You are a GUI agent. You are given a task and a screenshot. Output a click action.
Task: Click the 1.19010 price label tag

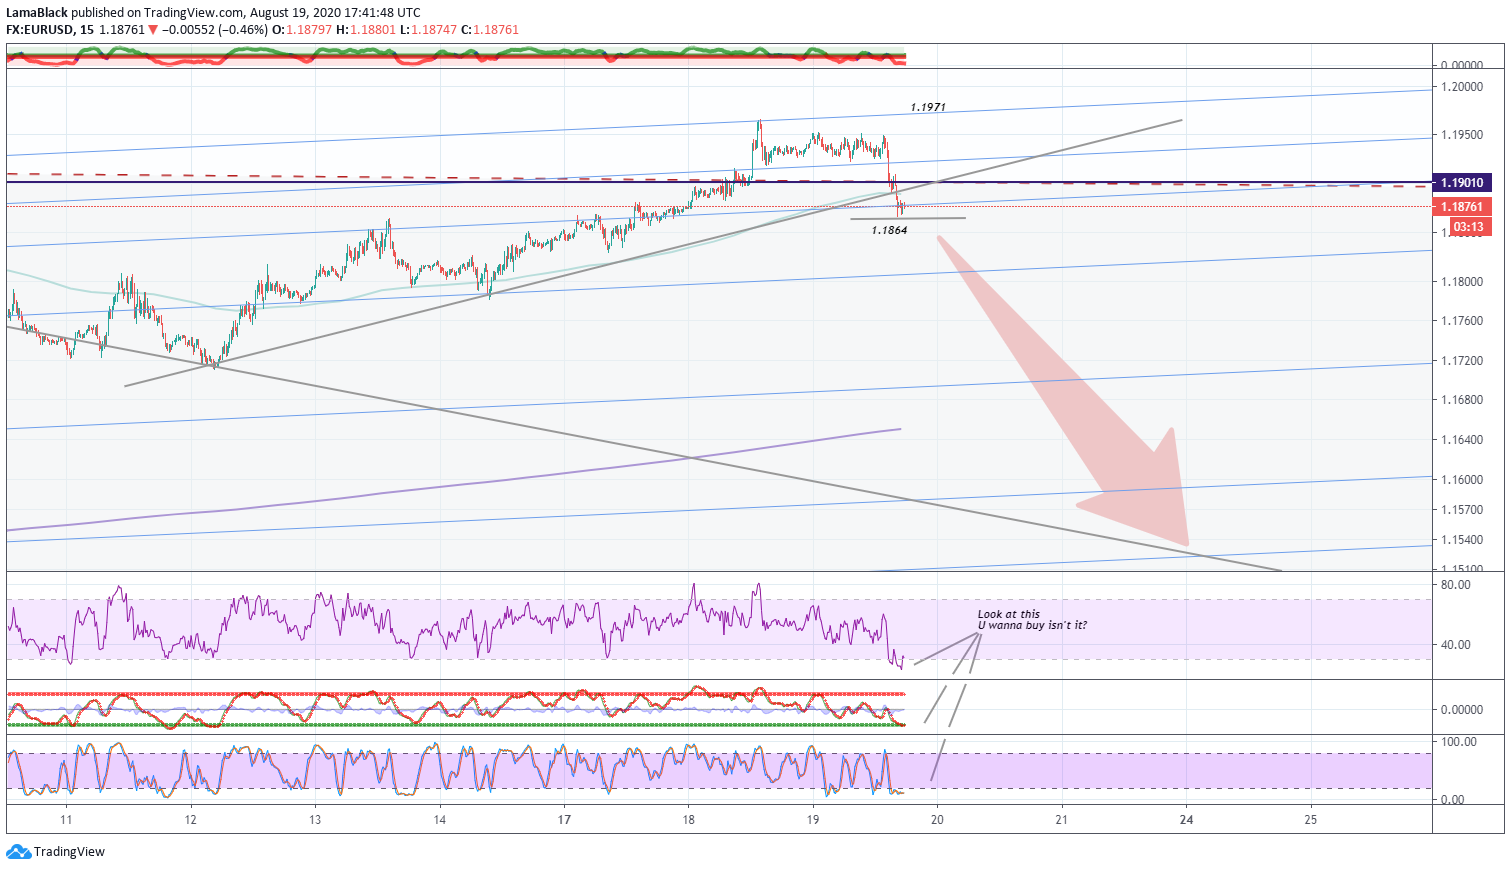coord(1462,183)
